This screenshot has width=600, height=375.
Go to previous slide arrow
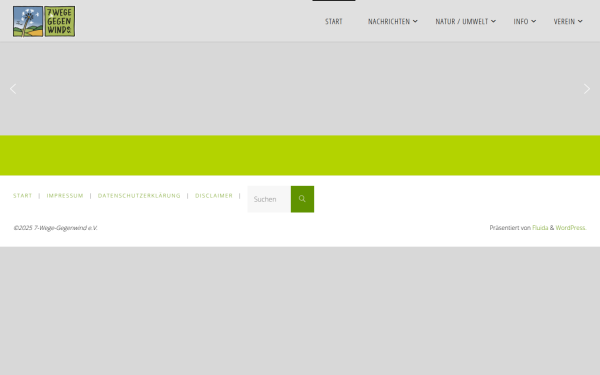[13, 89]
